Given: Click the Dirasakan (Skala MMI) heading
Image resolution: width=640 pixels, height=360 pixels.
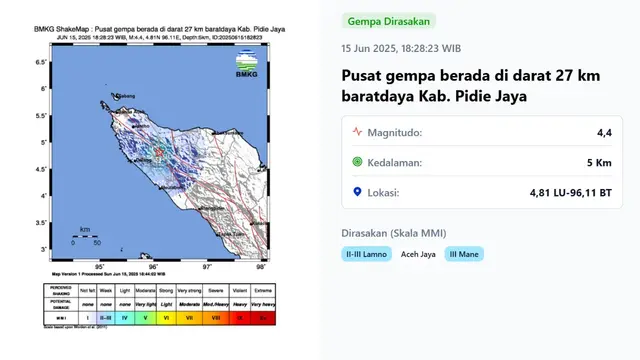Looking at the screenshot, I should click(x=394, y=233).
